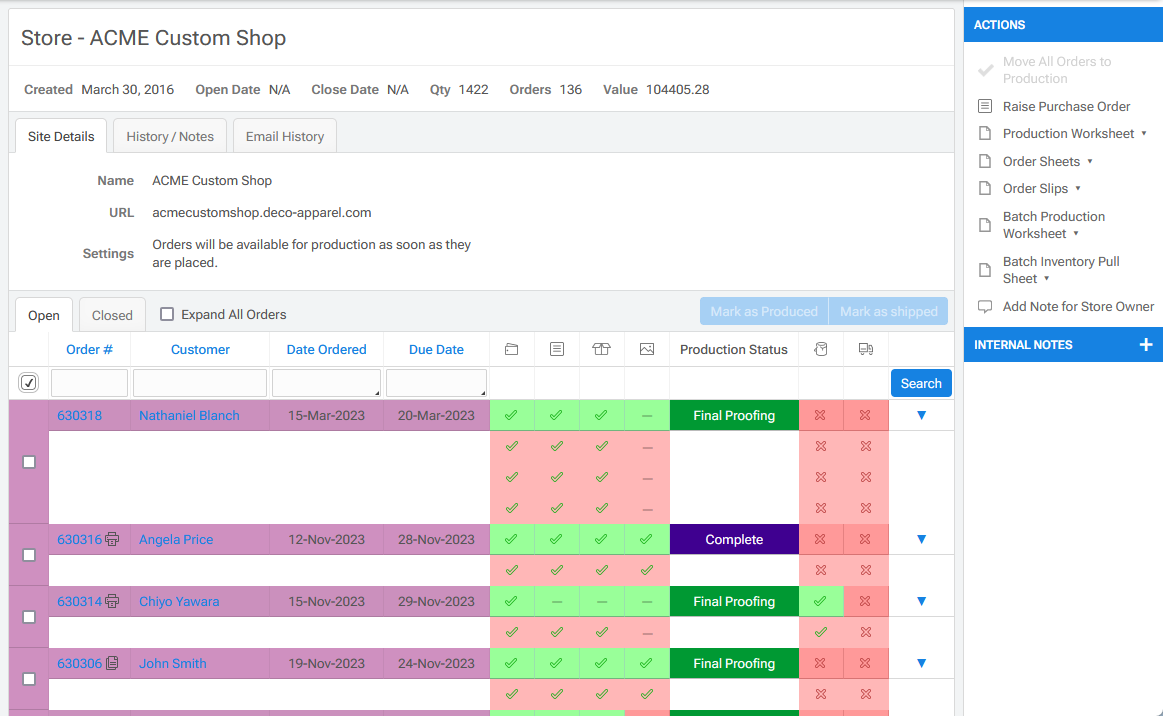Toggle the Expand All Orders checkbox

click(x=167, y=314)
